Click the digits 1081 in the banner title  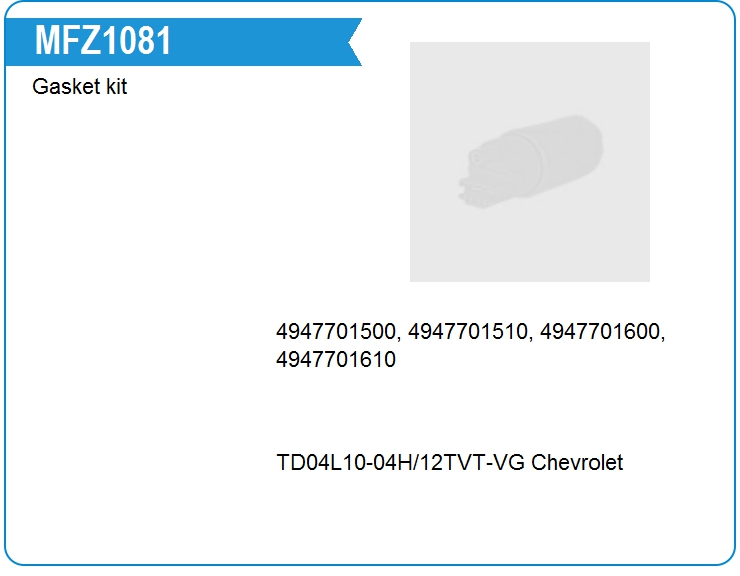(x=137, y=41)
